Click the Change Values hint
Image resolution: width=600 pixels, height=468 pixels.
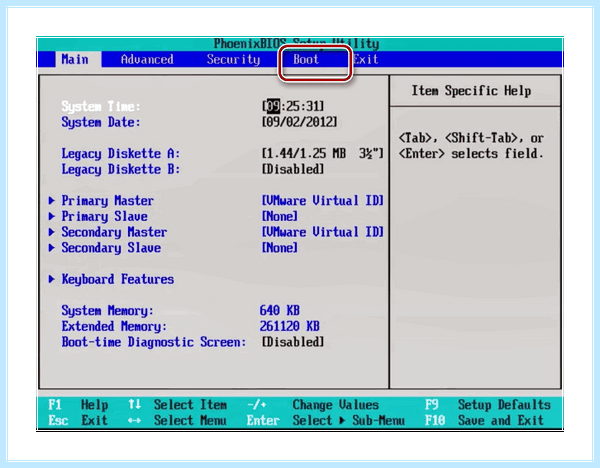(x=336, y=404)
